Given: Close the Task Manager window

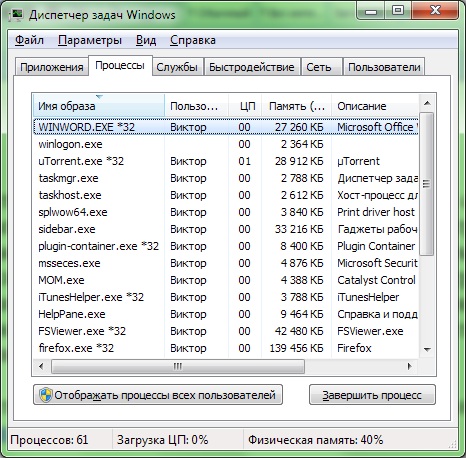Looking at the screenshot, I should pos(435,11).
